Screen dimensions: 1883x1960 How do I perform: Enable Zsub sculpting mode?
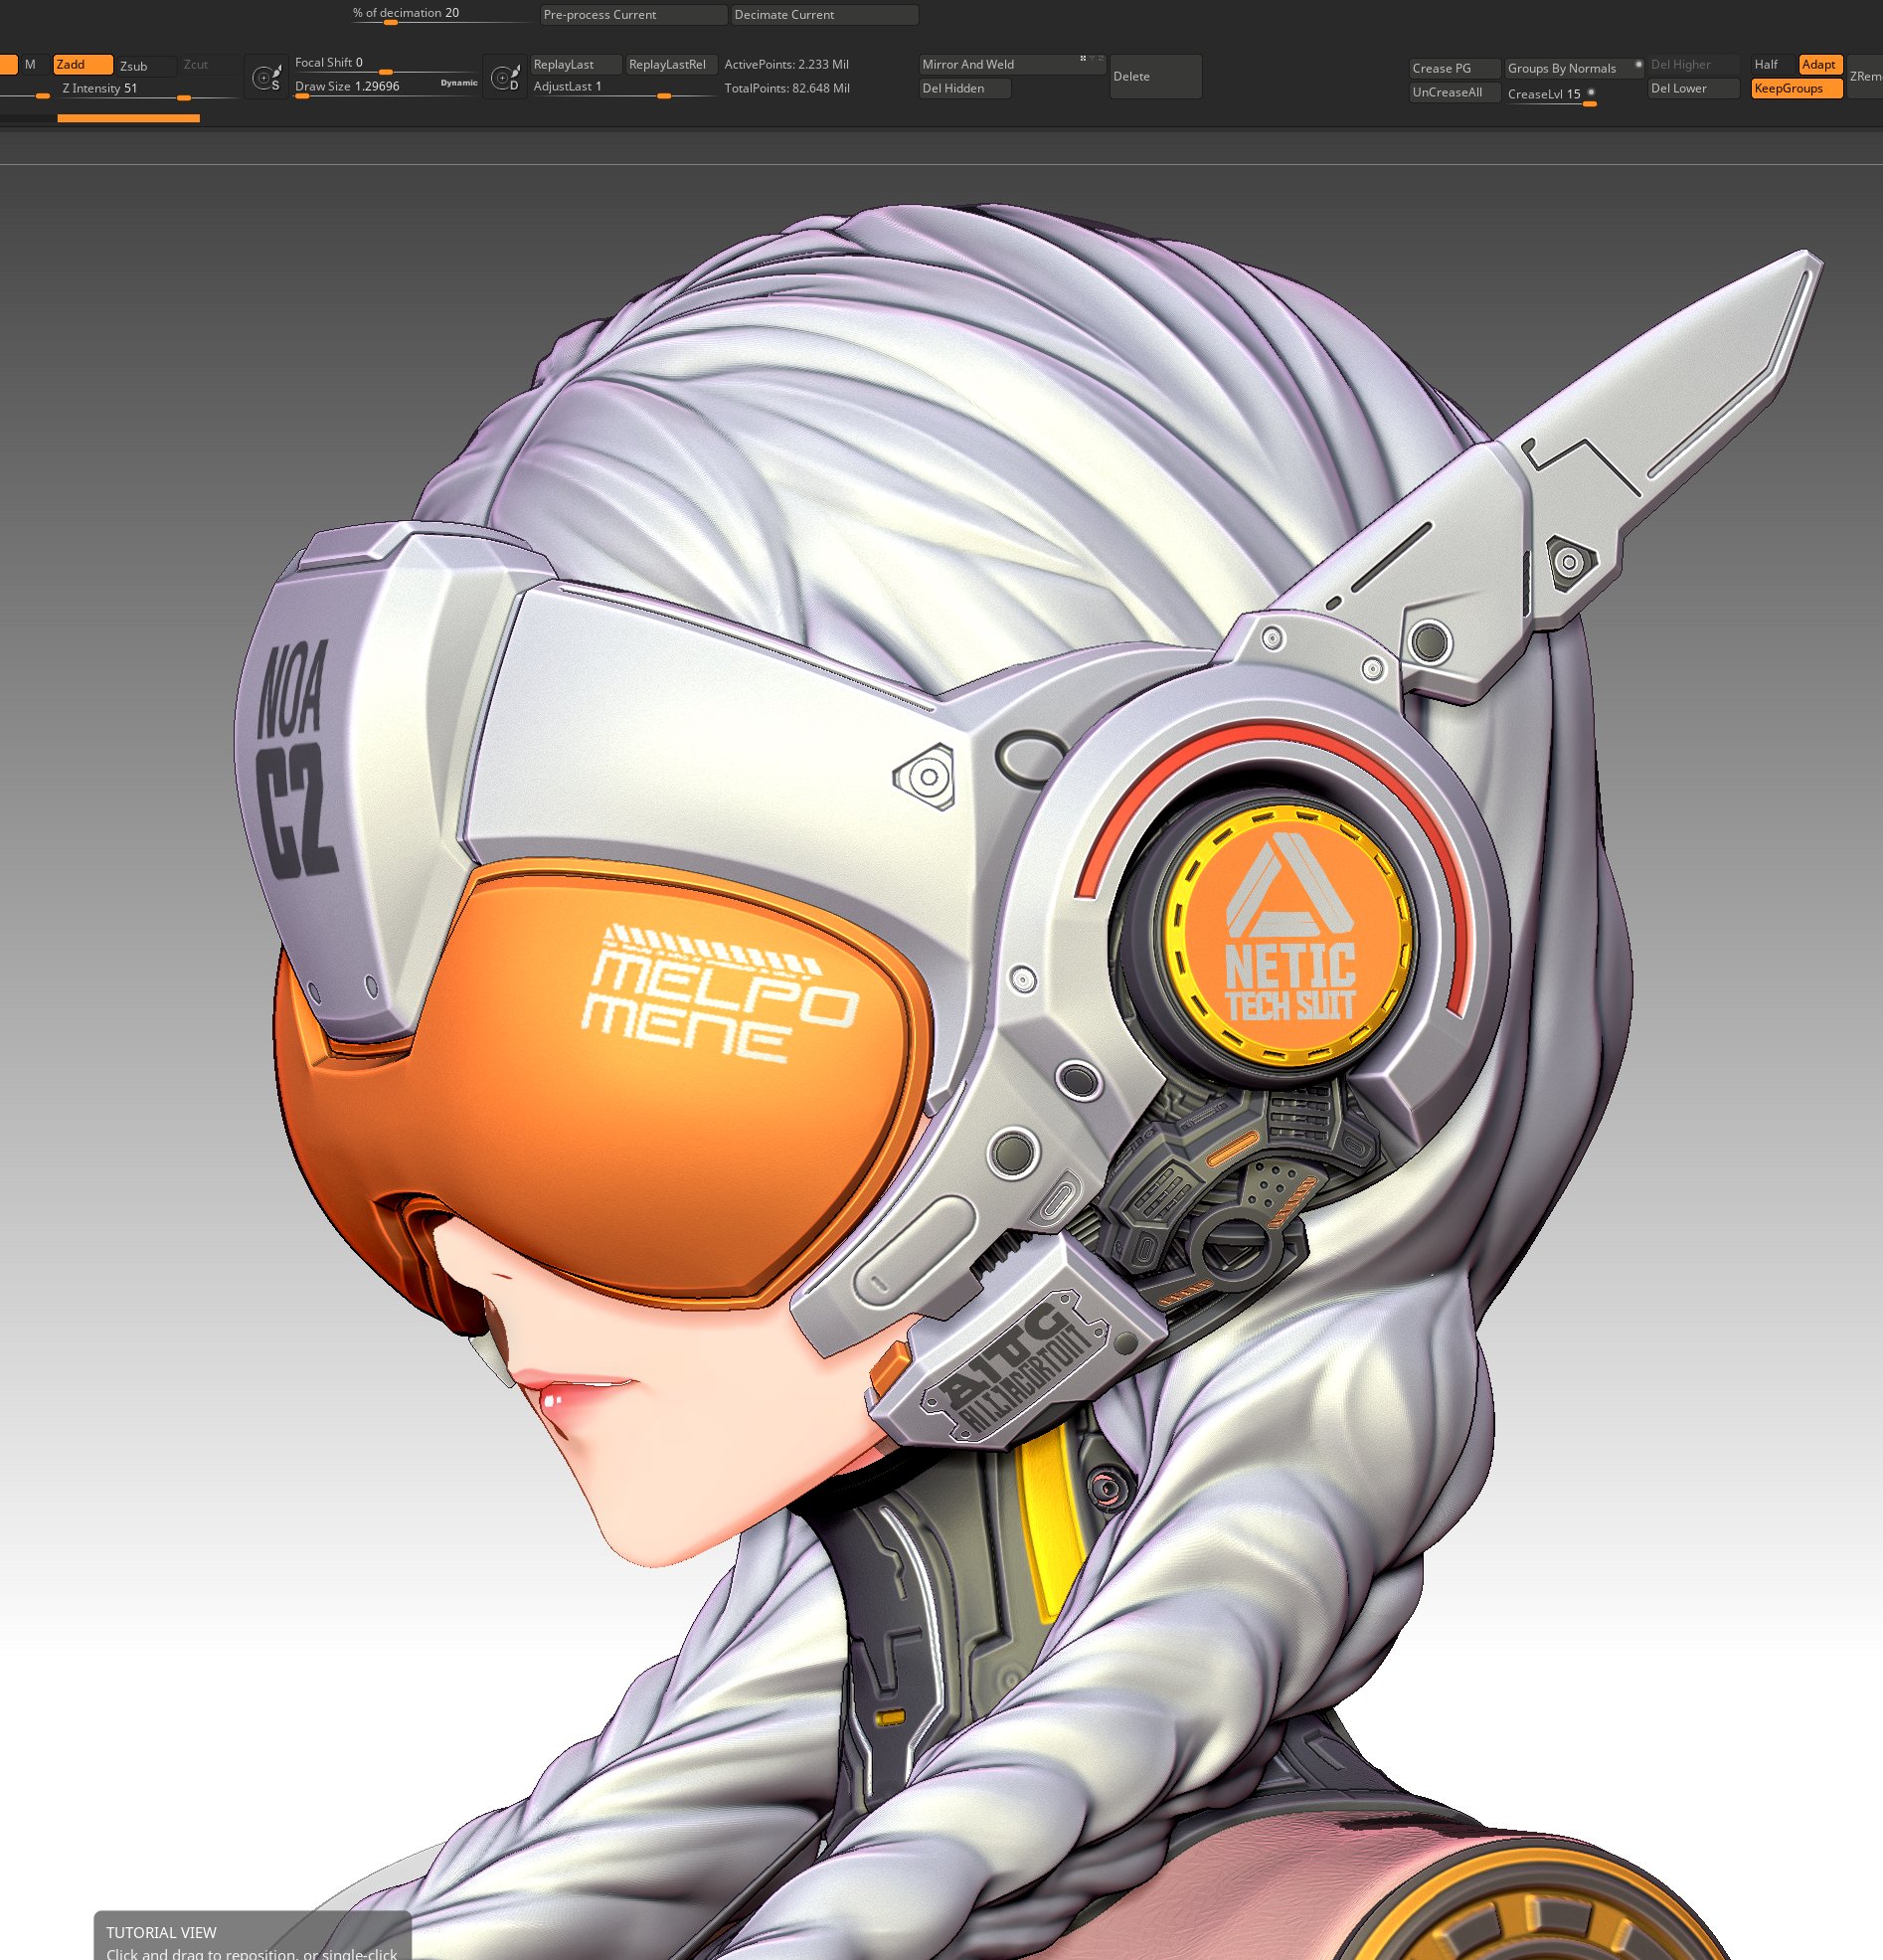[x=145, y=66]
